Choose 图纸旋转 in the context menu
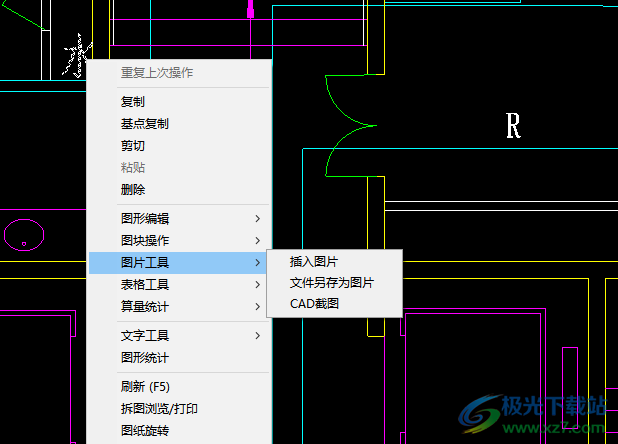Screen dimensions: 618x444 tap(179, 431)
